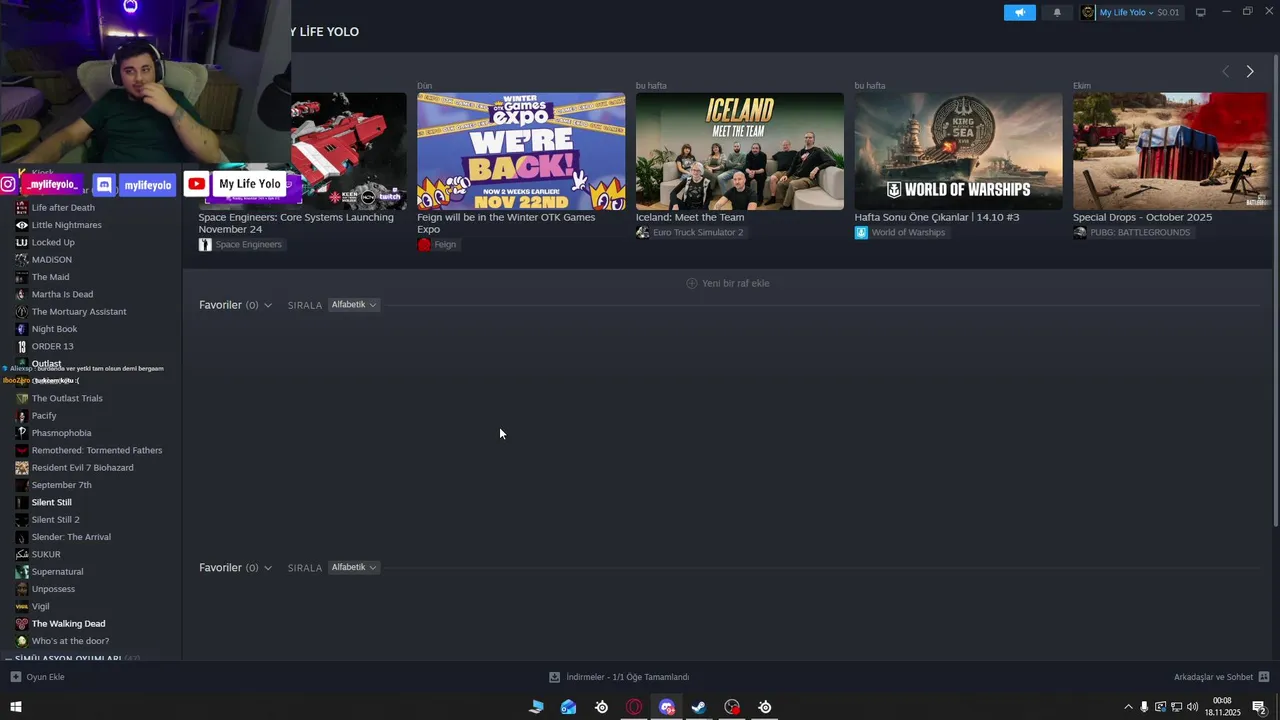Open the notifications bell

(1057, 12)
